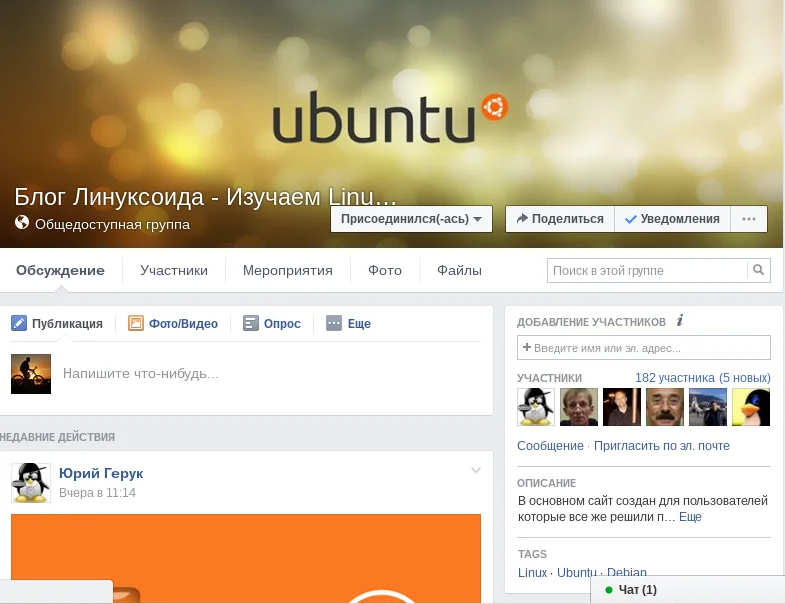Click the Поделиться button

(x=560, y=219)
